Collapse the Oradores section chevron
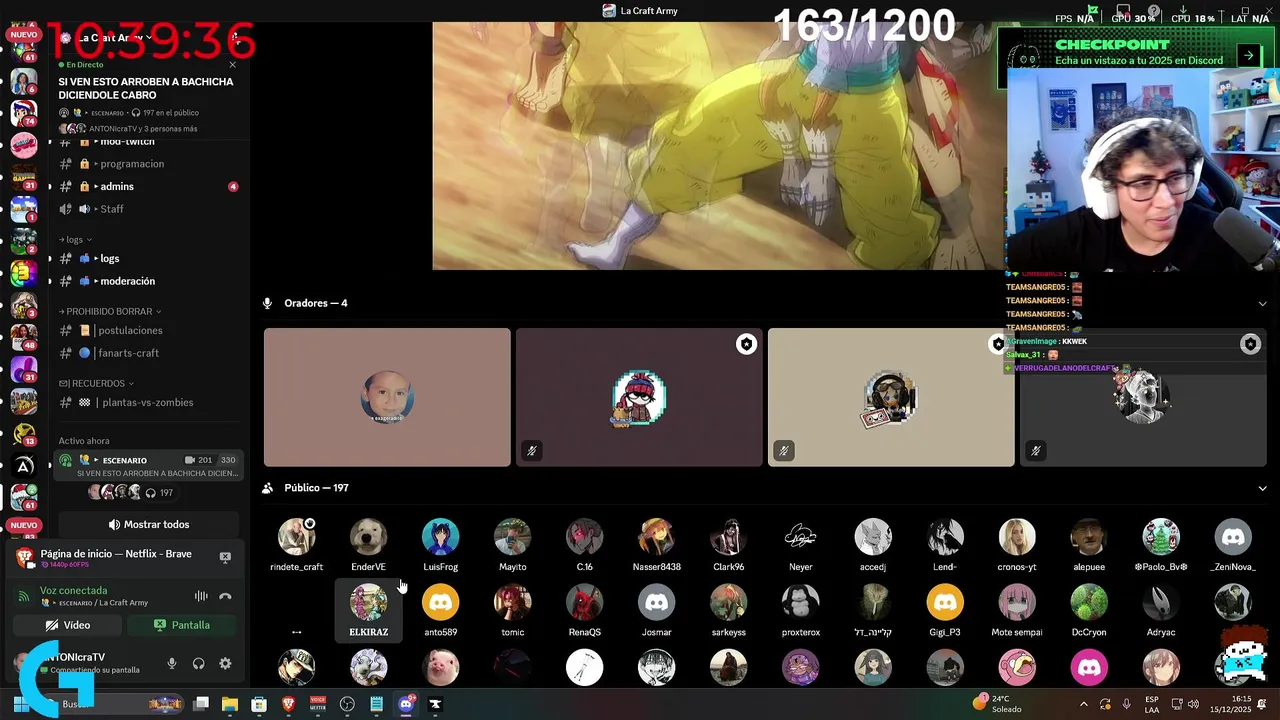Viewport: 1280px width, 720px height. coord(1262,303)
